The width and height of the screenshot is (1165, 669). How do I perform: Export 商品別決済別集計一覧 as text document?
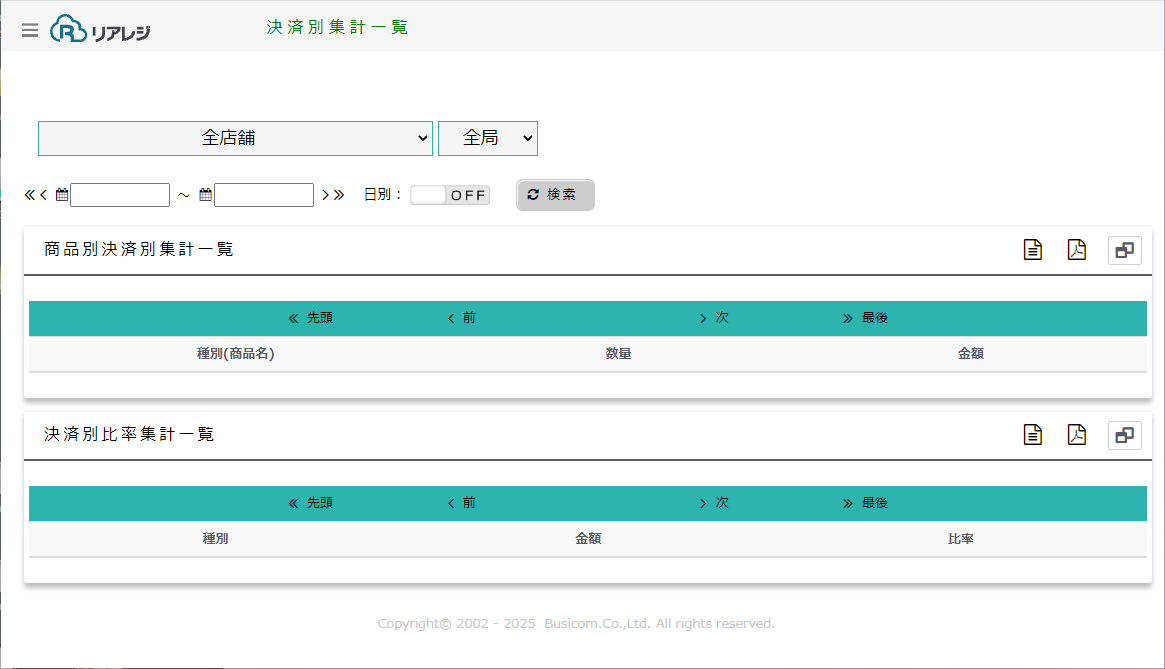click(x=1033, y=250)
